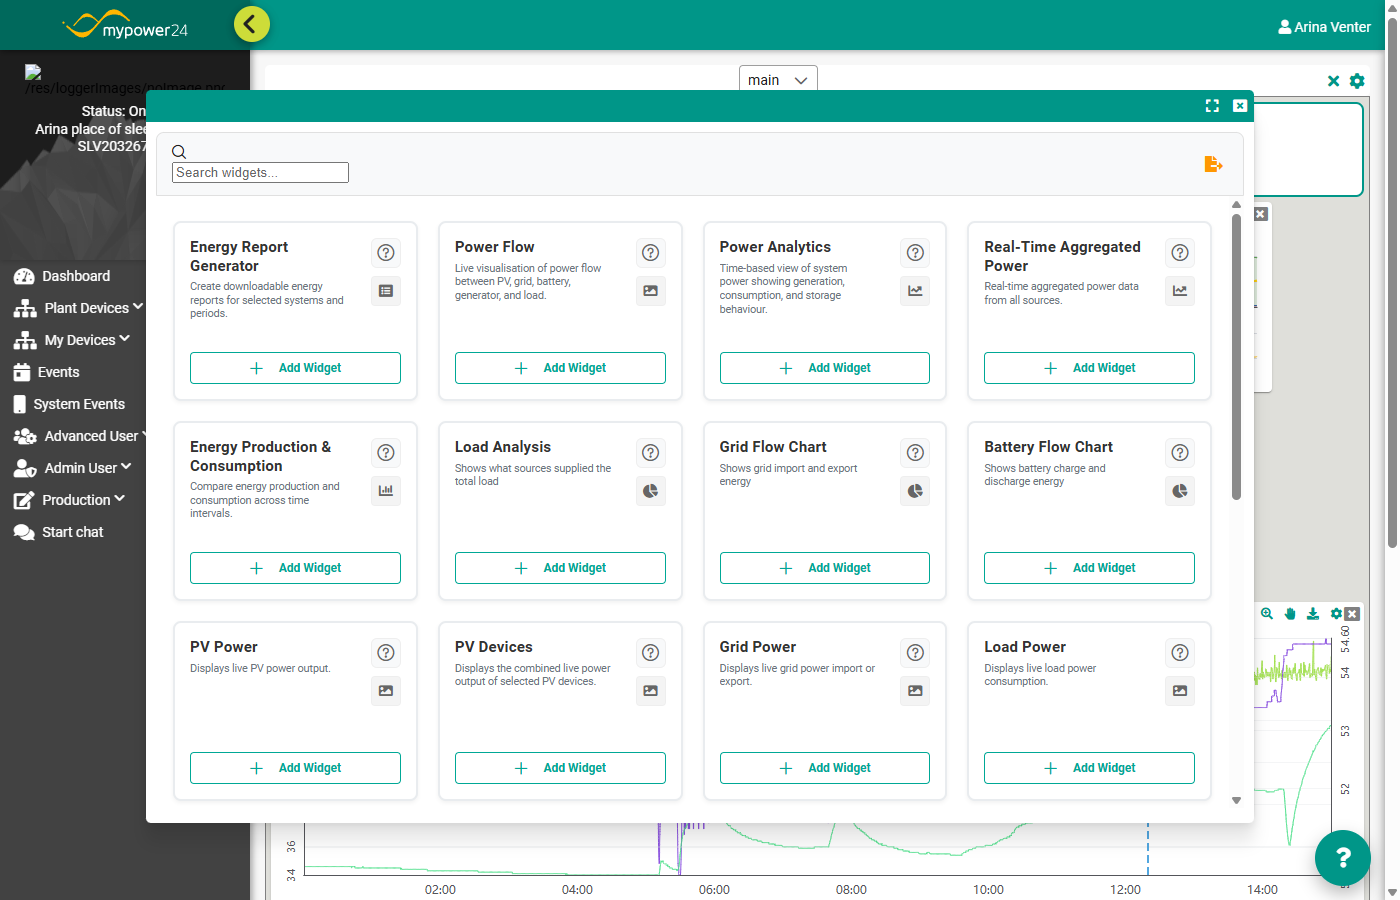The width and height of the screenshot is (1400, 900).
Task: Click the green help bubble at the bottom right
Action: pyautogui.click(x=1343, y=858)
